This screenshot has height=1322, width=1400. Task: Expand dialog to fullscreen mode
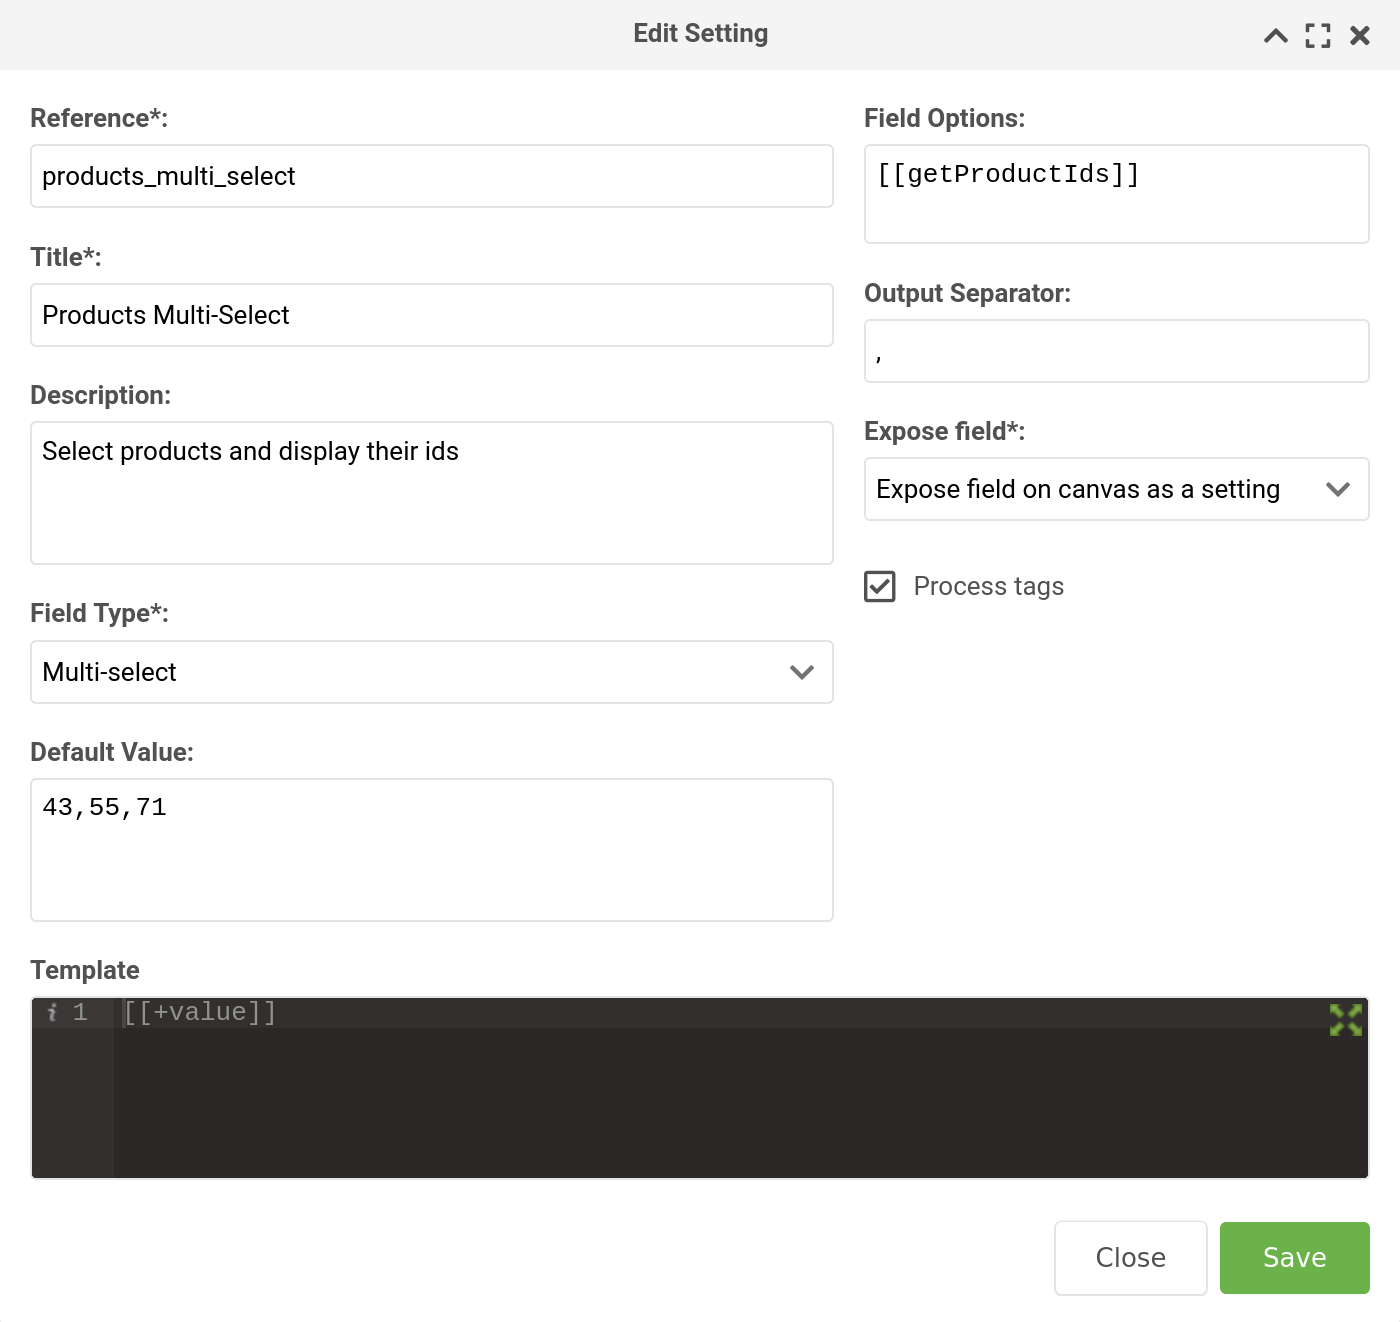tap(1317, 35)
